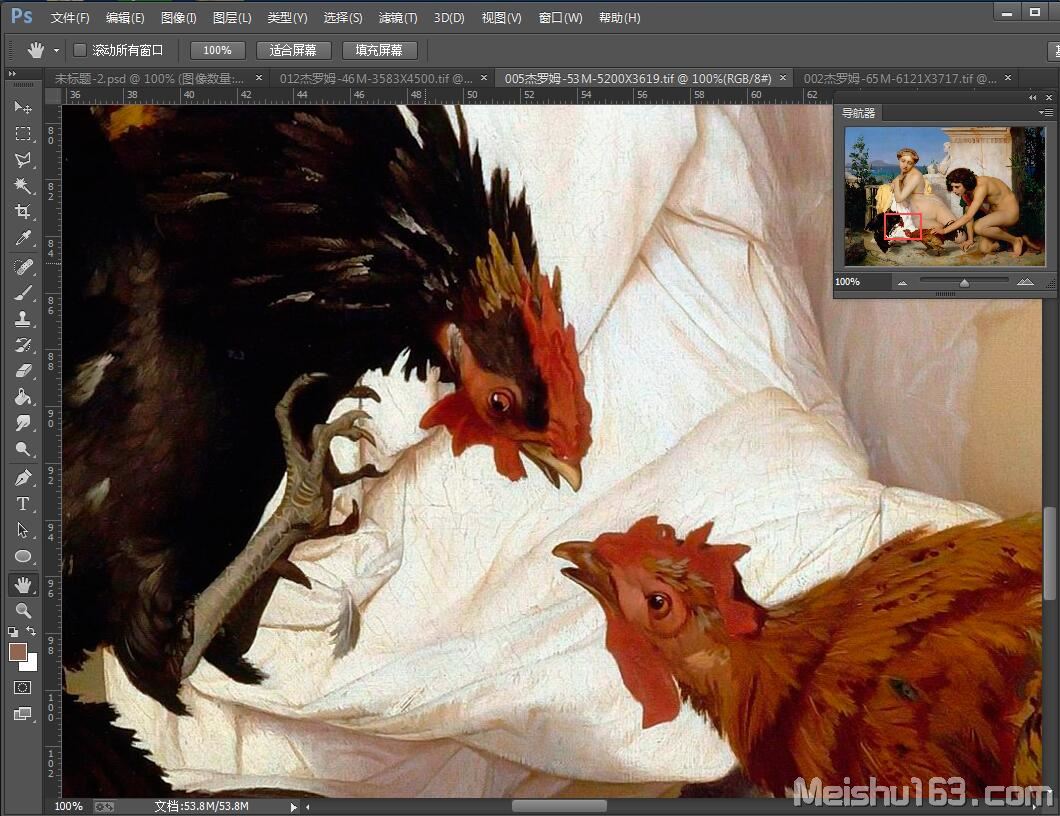Select the Paint Bucket tool

[22, 397]
